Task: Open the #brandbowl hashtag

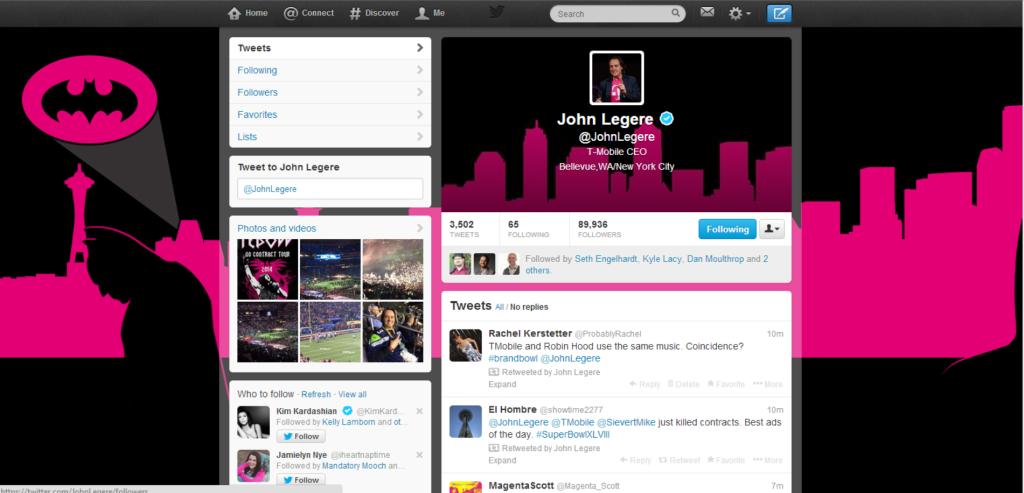Action: click(x=511, y=358)
